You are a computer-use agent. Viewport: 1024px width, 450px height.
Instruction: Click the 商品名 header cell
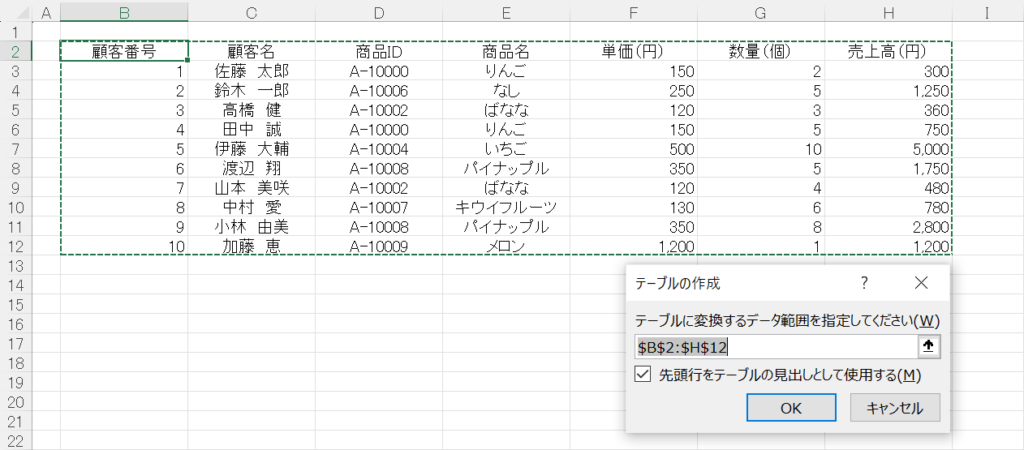506,52
